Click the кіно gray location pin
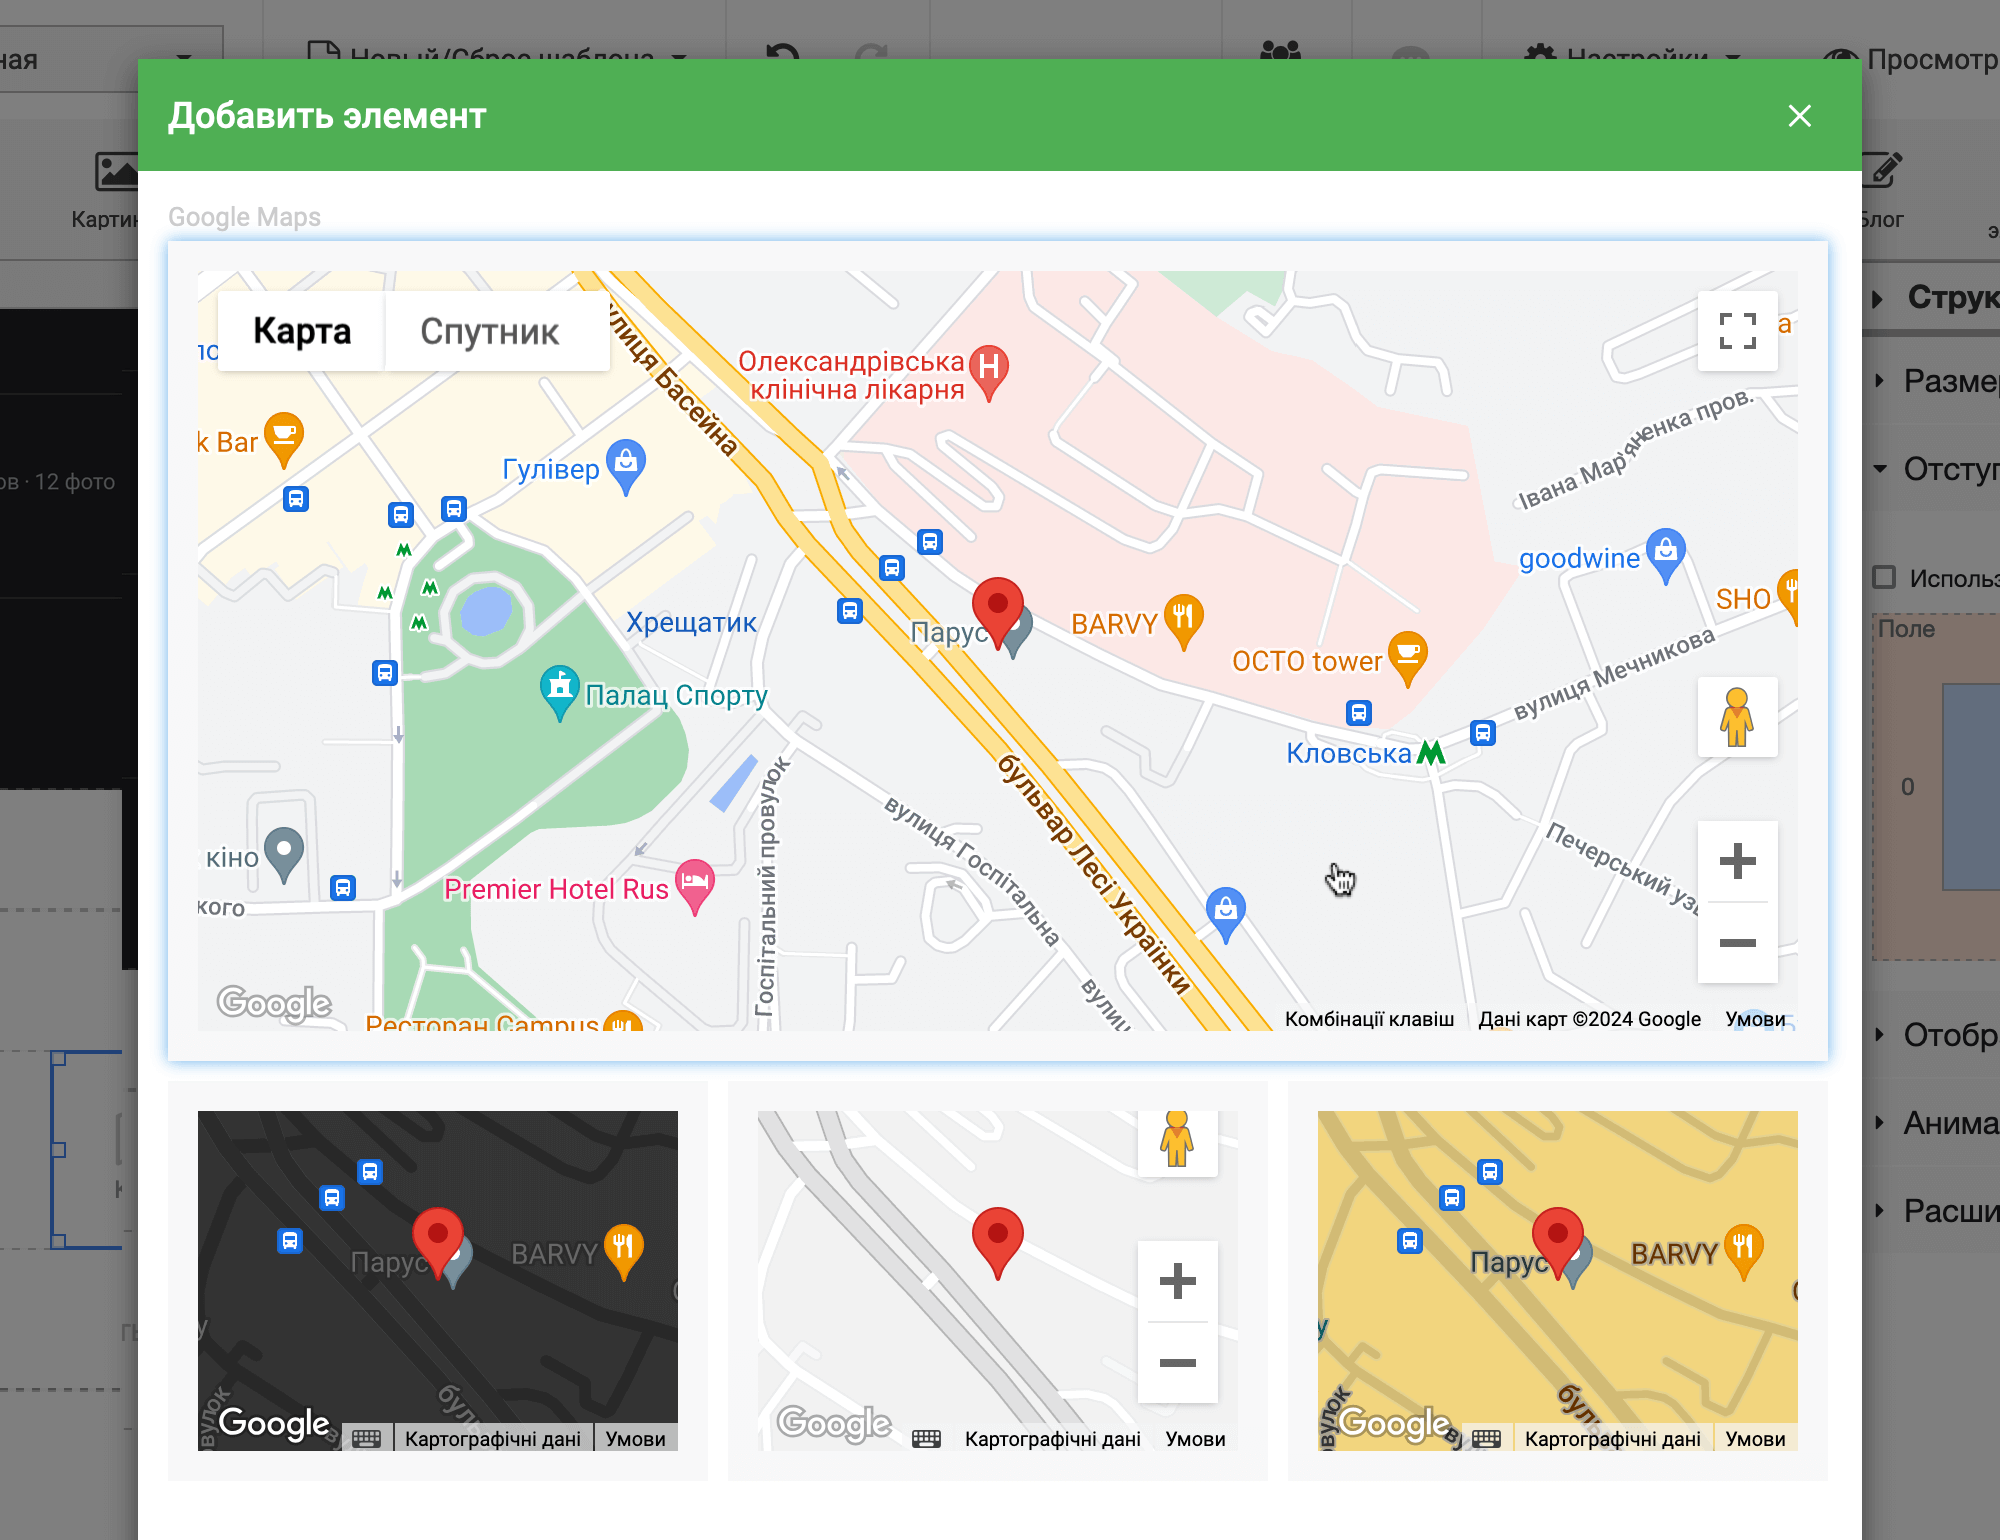Screen dimensions: 2000x1540 (x=284, y=854)
